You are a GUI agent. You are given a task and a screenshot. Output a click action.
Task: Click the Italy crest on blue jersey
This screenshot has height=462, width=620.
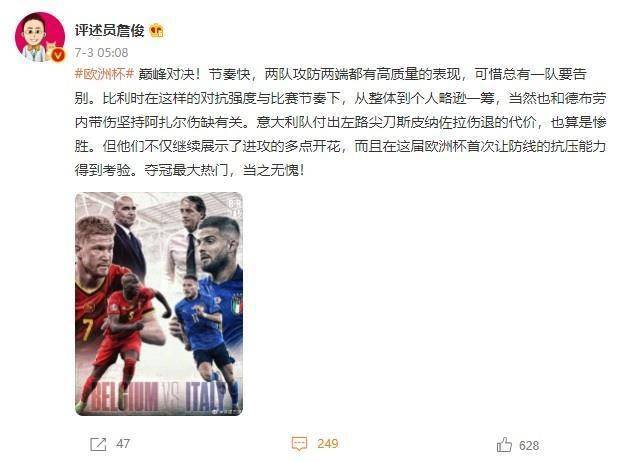click(x=237, y=305)
